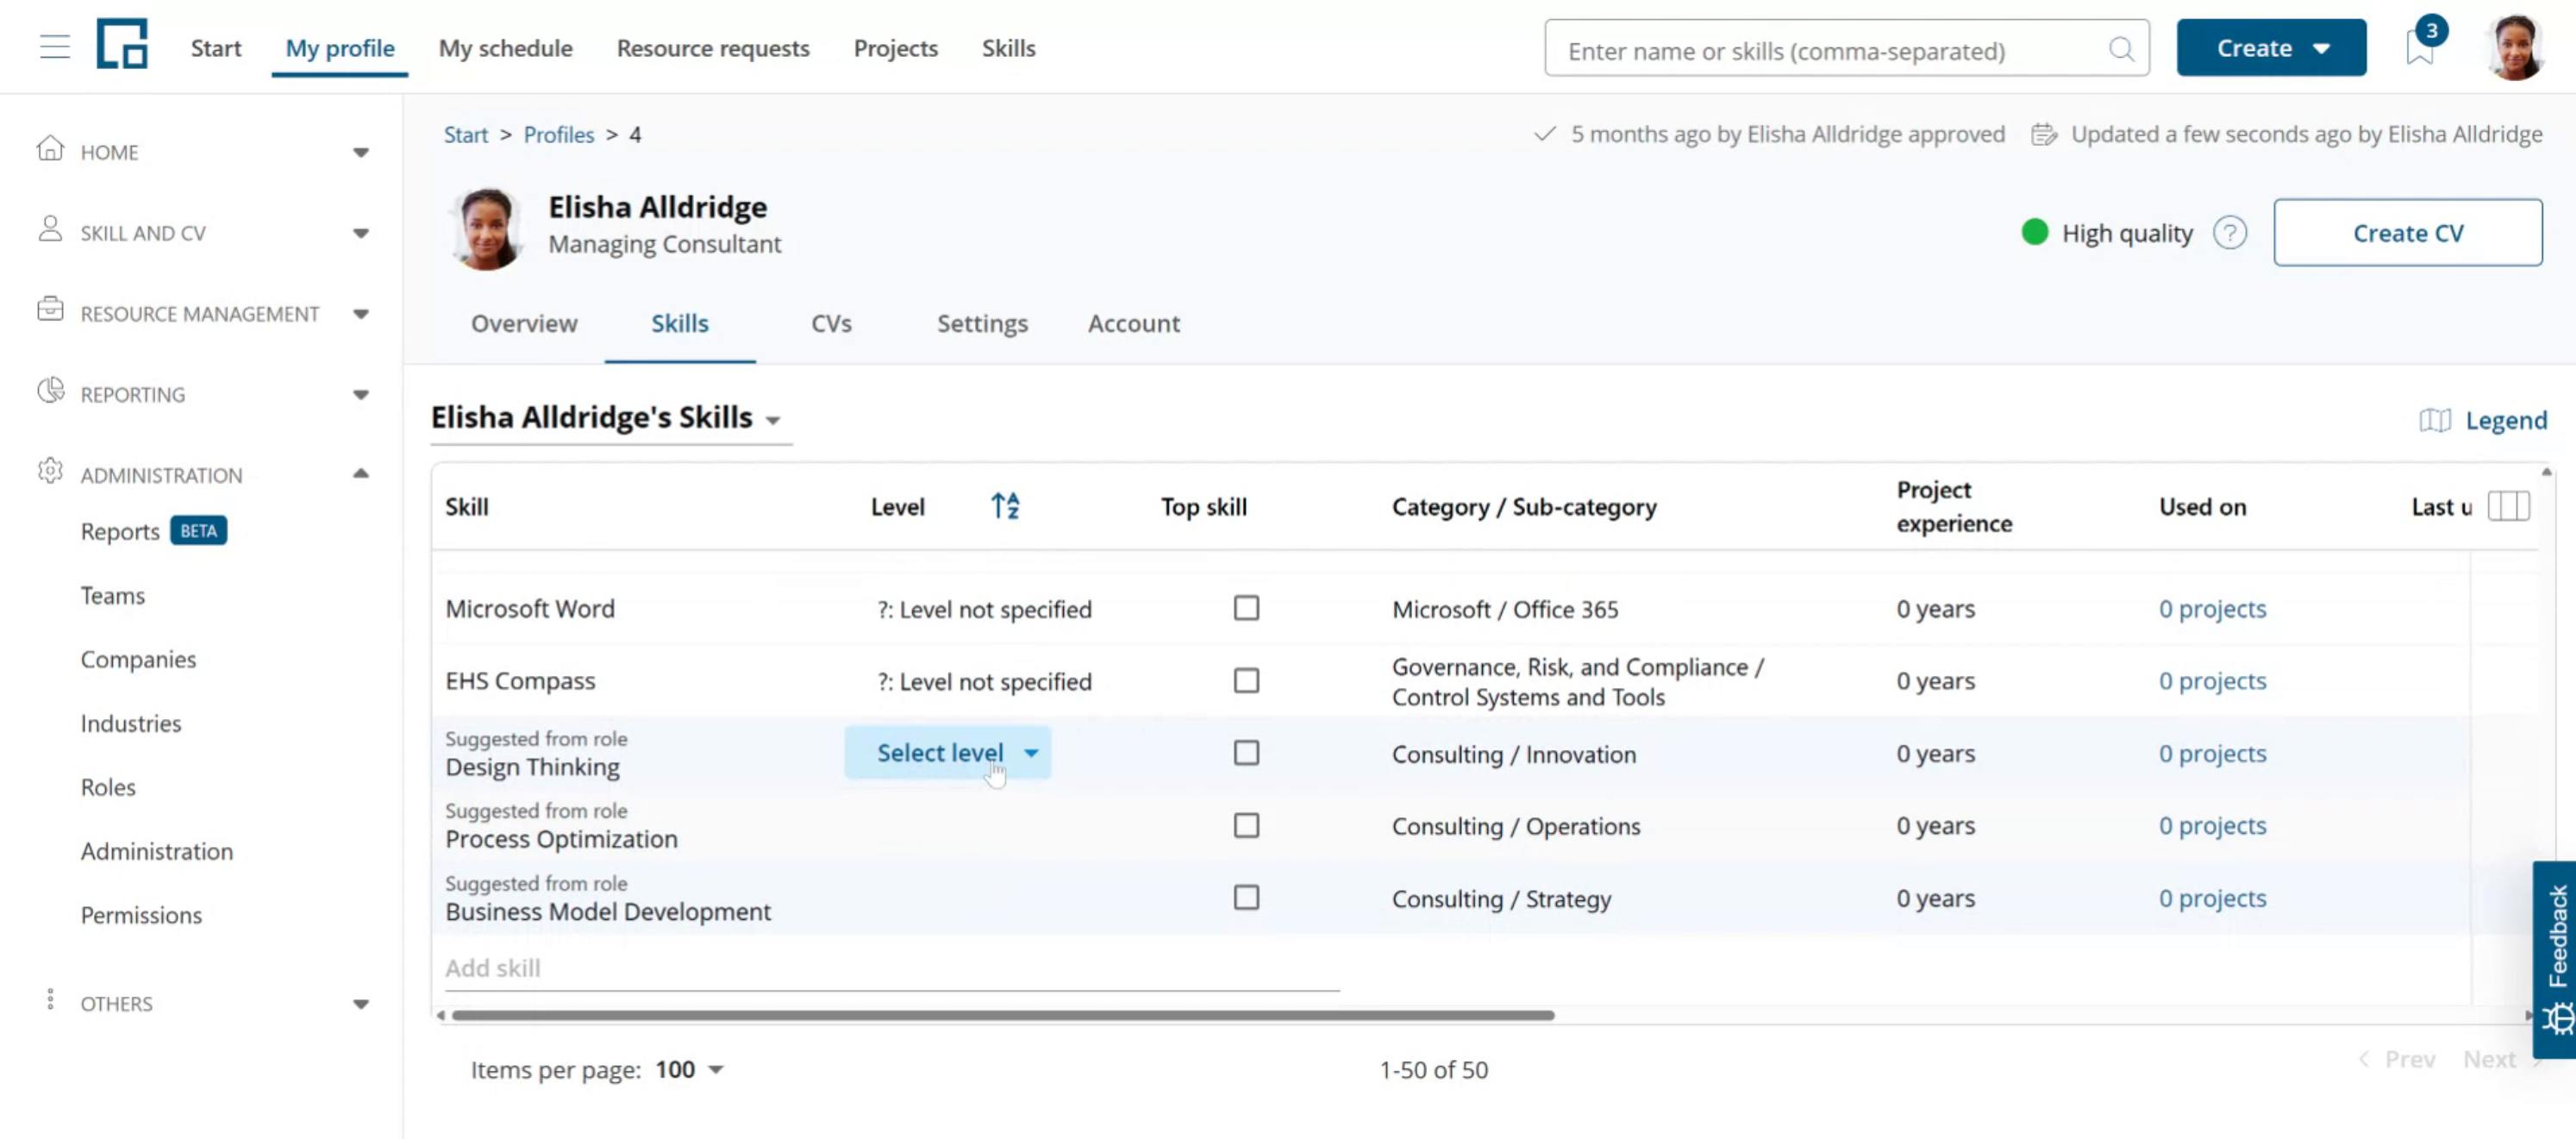This screenshot has width=2576, height=1139.
Task: Check Top skill for Process Optimization
Action: (x=1246, y=825)
